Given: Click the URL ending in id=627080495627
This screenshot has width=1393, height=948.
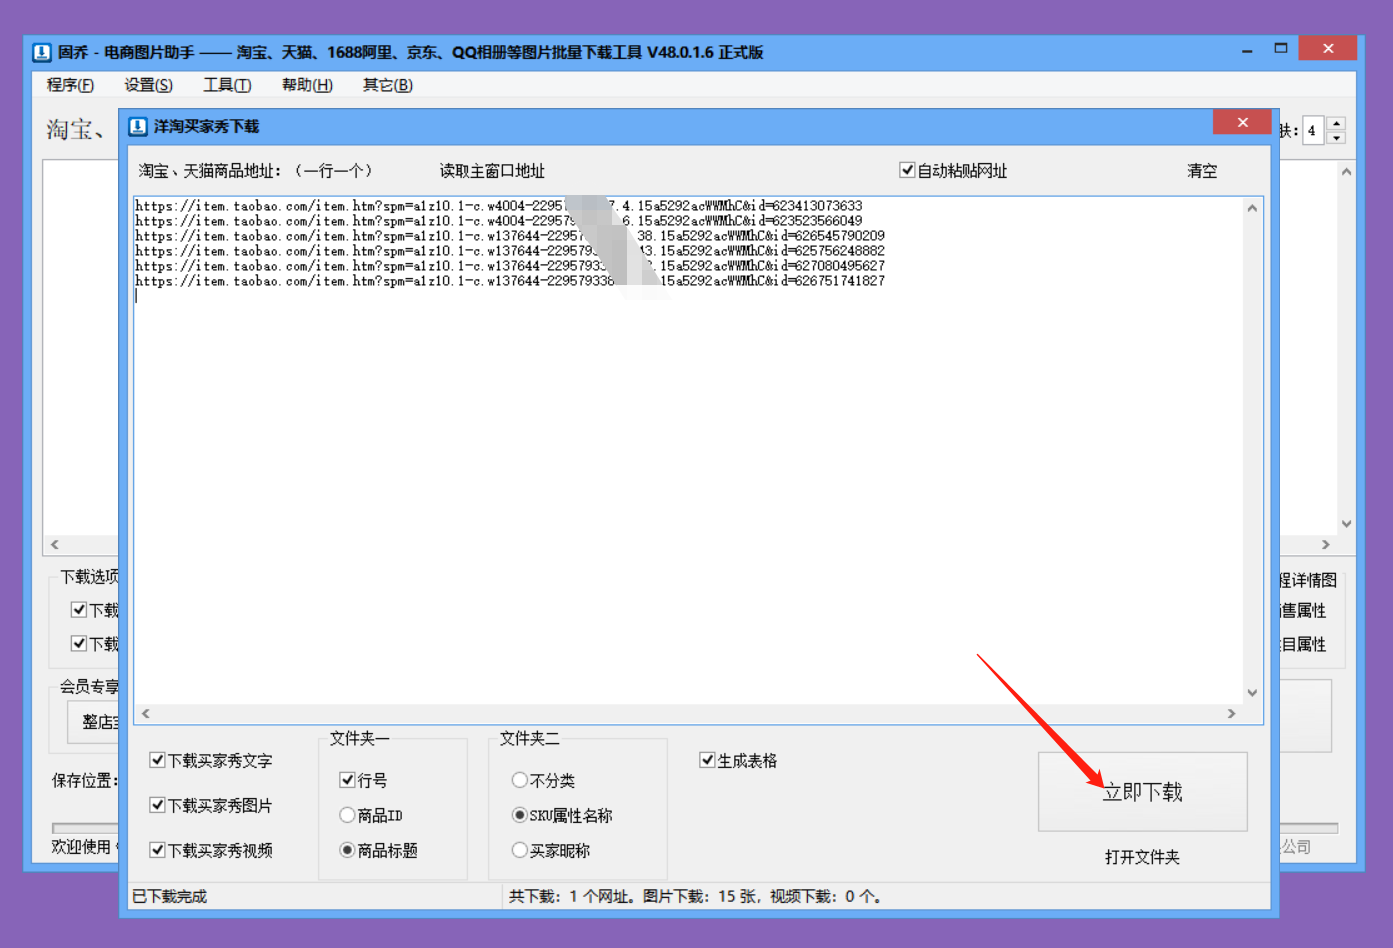Looking at the screenshot, I should coord(510,266).
